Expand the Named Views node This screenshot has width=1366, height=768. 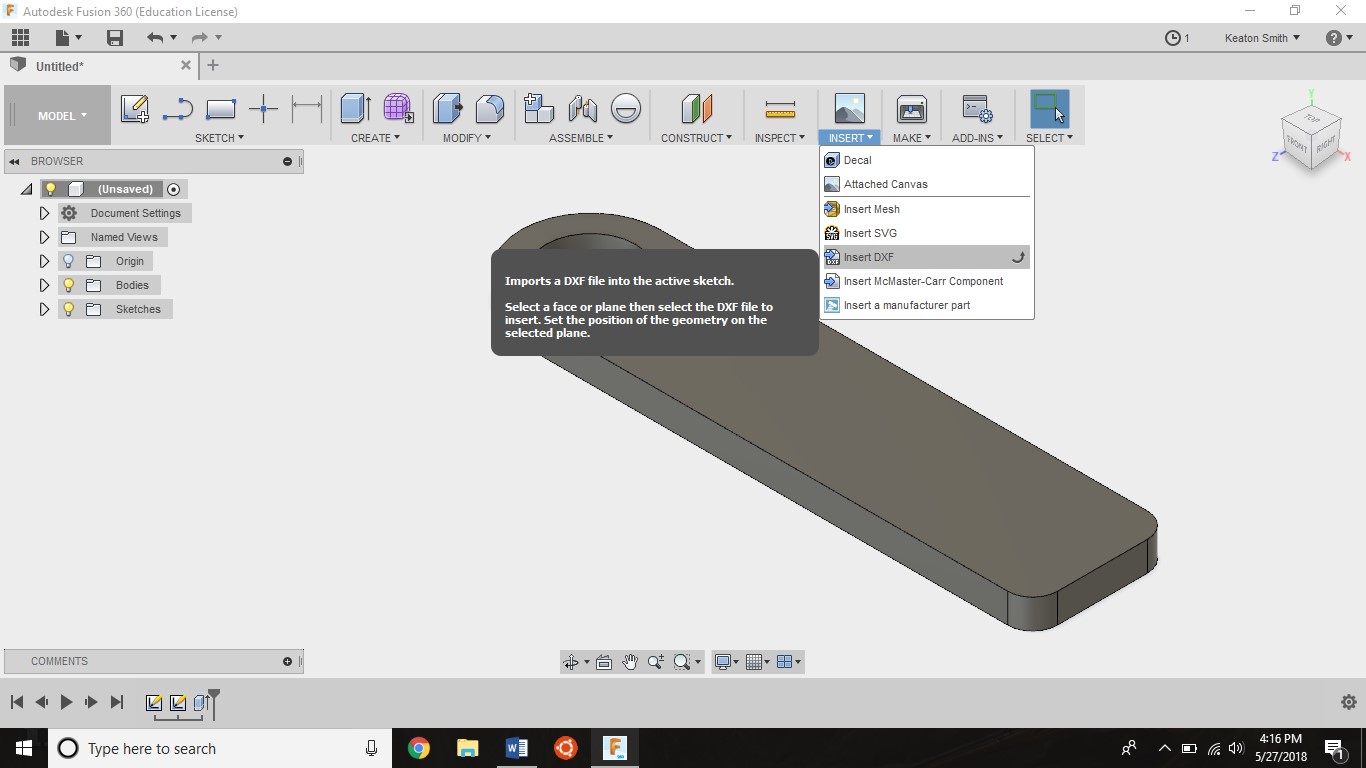pyautogui.click(x=44, y=237)
